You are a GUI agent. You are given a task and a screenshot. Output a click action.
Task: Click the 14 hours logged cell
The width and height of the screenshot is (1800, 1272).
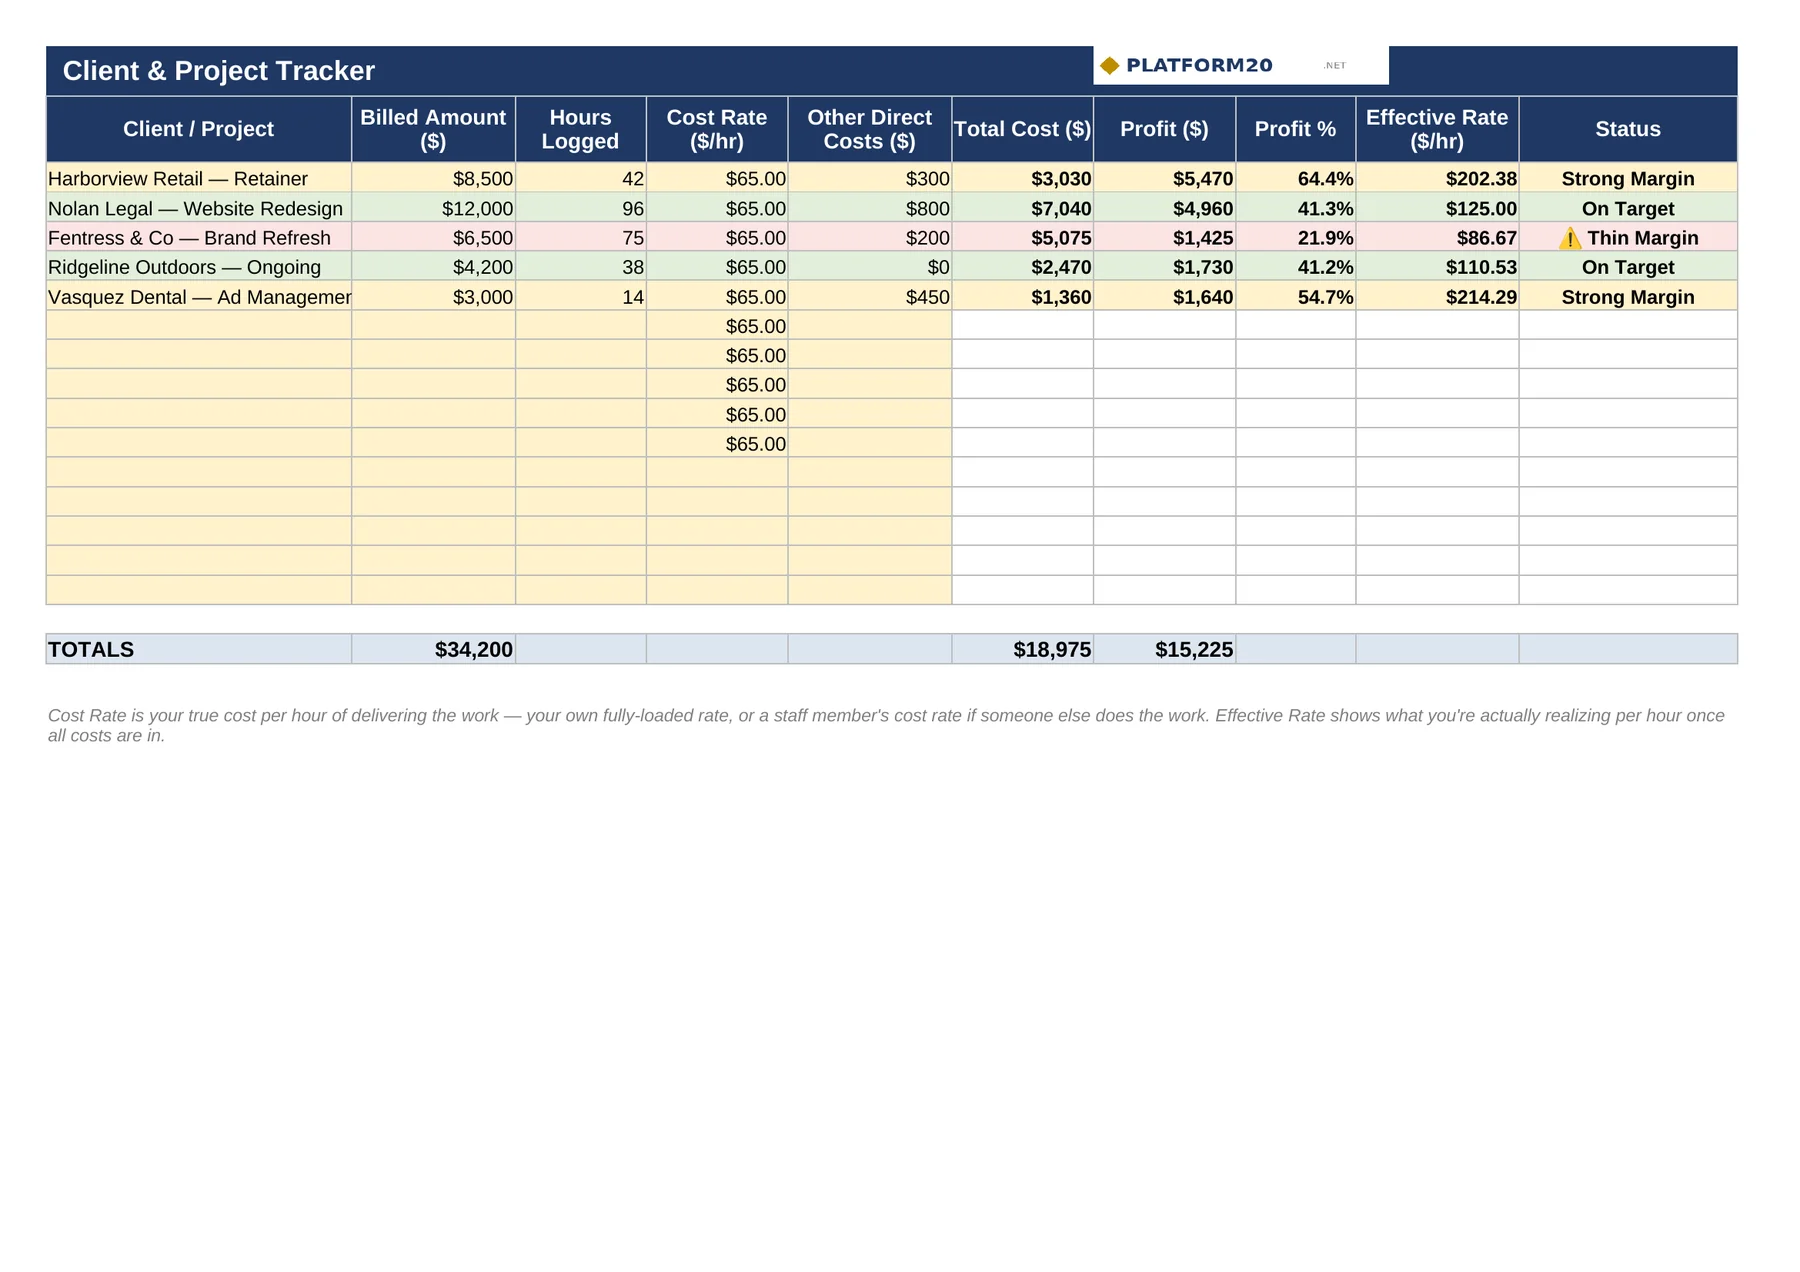pos(580,296)
